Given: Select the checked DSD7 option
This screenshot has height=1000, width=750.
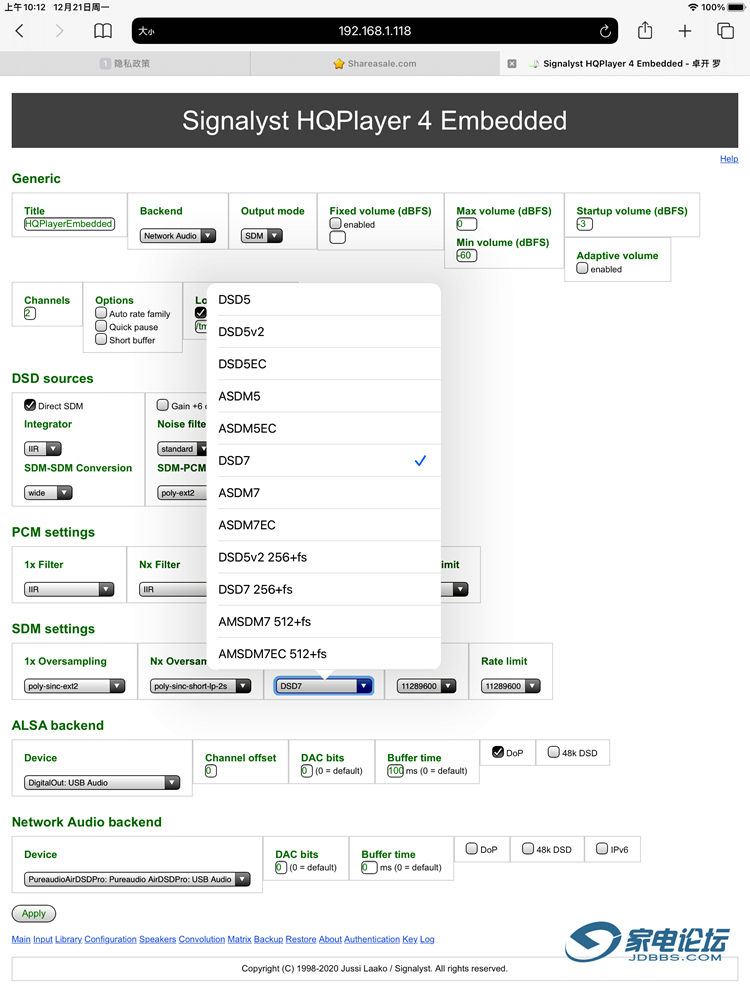Looking at the screenshot, I should pyautogui.click(x=324, y=460).
